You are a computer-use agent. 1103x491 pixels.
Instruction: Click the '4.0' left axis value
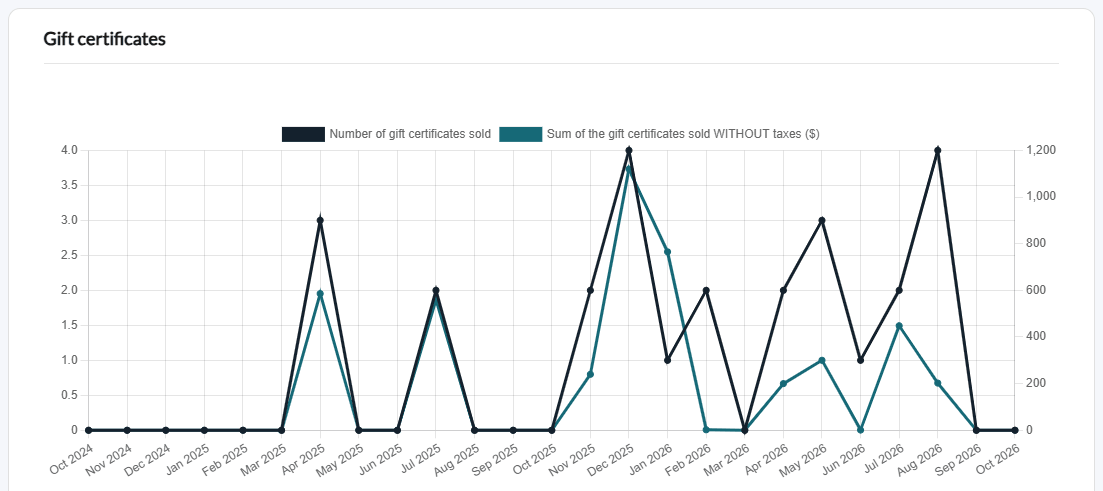(72, 150)
